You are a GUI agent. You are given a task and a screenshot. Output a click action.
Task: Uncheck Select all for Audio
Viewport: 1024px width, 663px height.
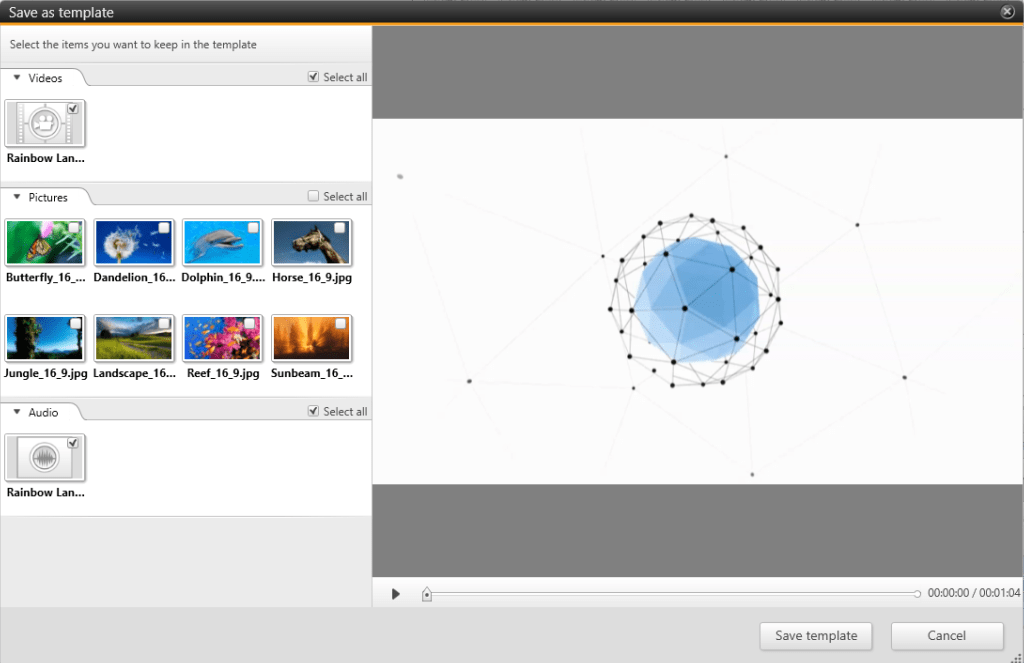pos(314,411)
